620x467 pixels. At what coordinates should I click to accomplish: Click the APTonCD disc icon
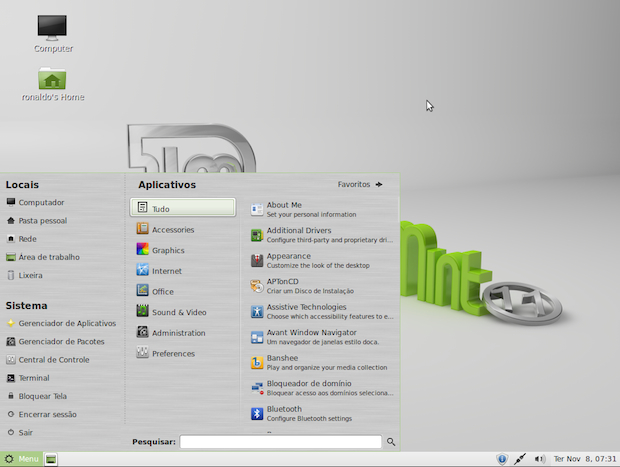tap(257, 286)
